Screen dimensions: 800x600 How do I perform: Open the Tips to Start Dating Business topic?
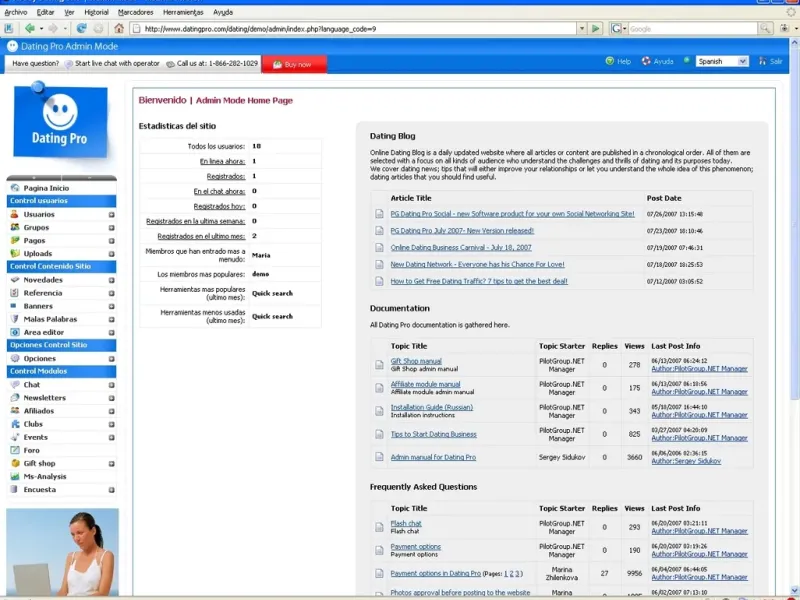point(434,434)
